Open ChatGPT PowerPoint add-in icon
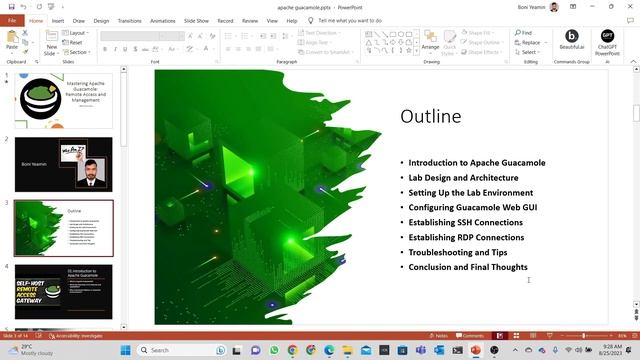 (x=607, y=36)
